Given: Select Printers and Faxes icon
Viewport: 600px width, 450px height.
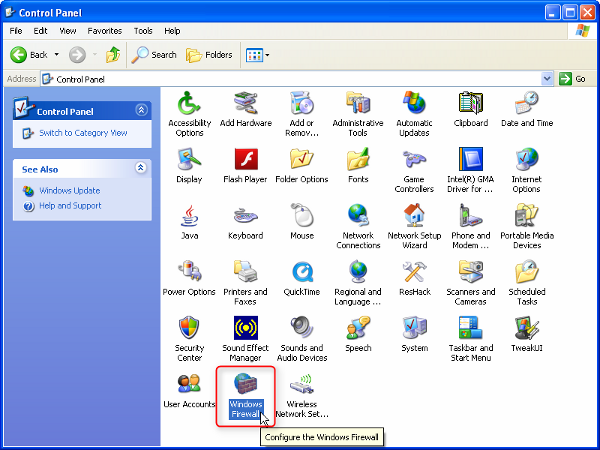Looking at the screenshot, I should pyautogui.click(x=246, y=272).
